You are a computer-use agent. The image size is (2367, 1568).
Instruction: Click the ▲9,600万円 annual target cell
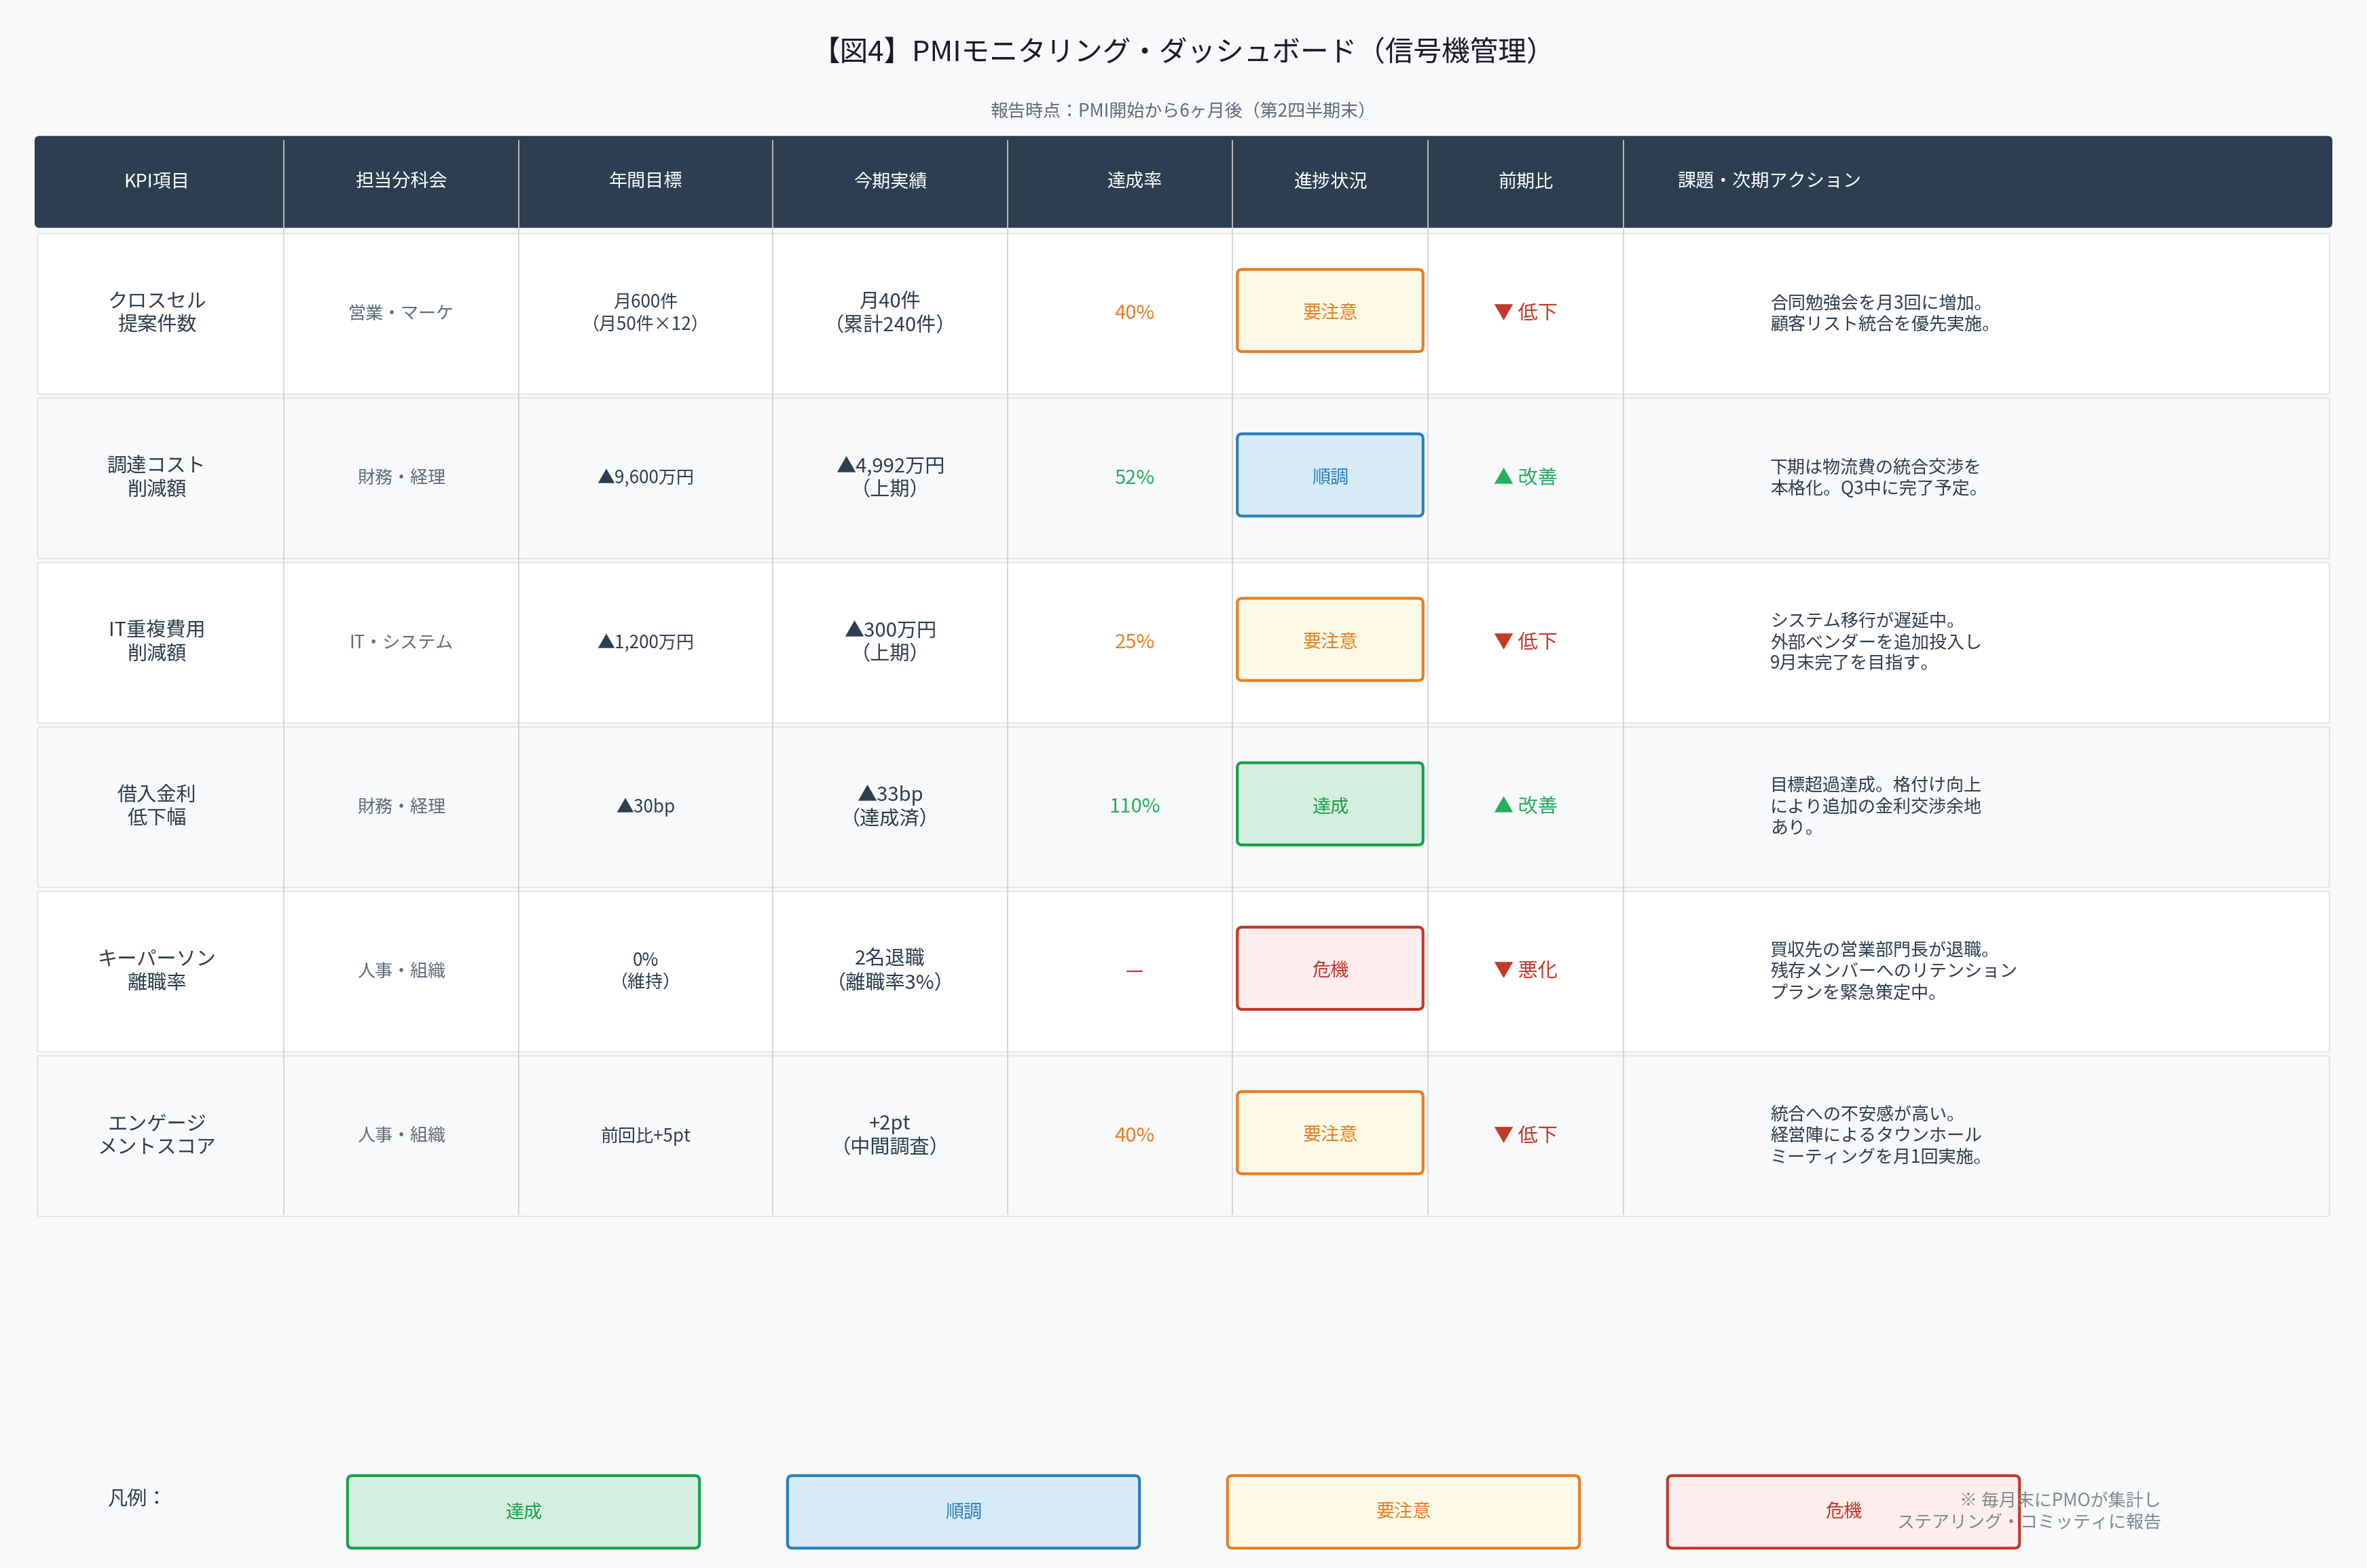click(x=645, y=477)
